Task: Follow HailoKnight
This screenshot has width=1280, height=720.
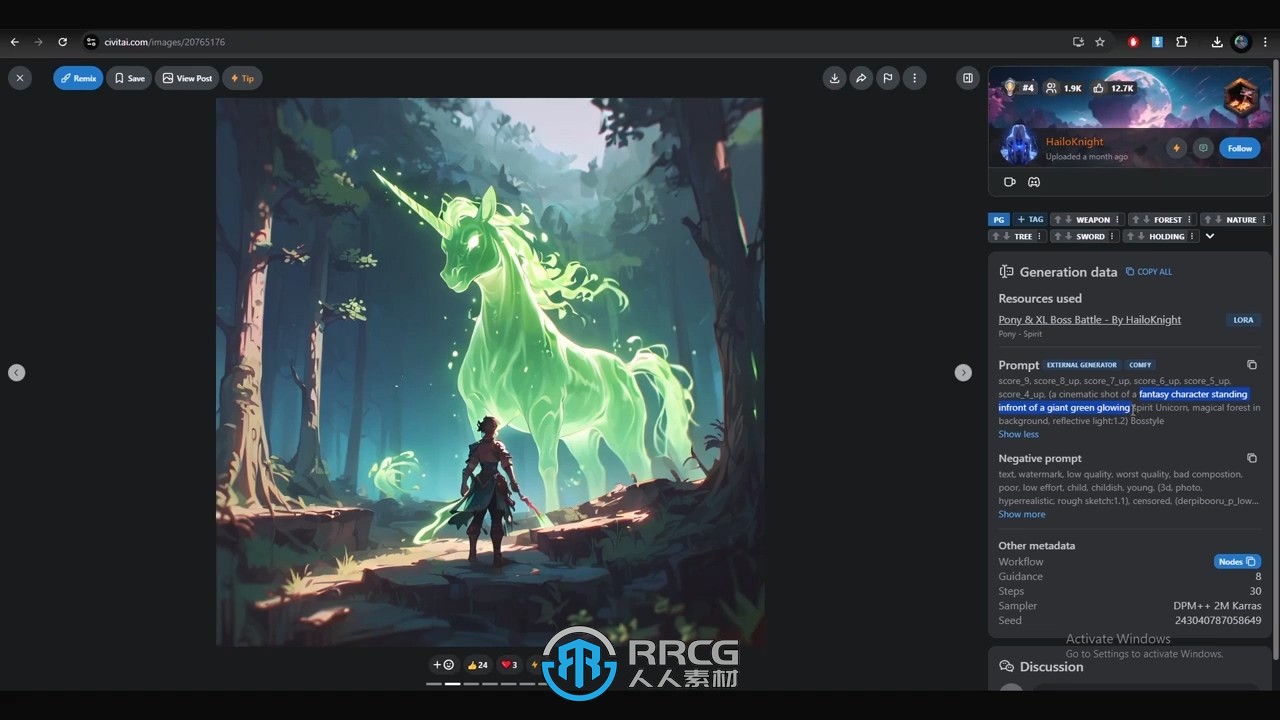Action: [x=1240, y=148]
